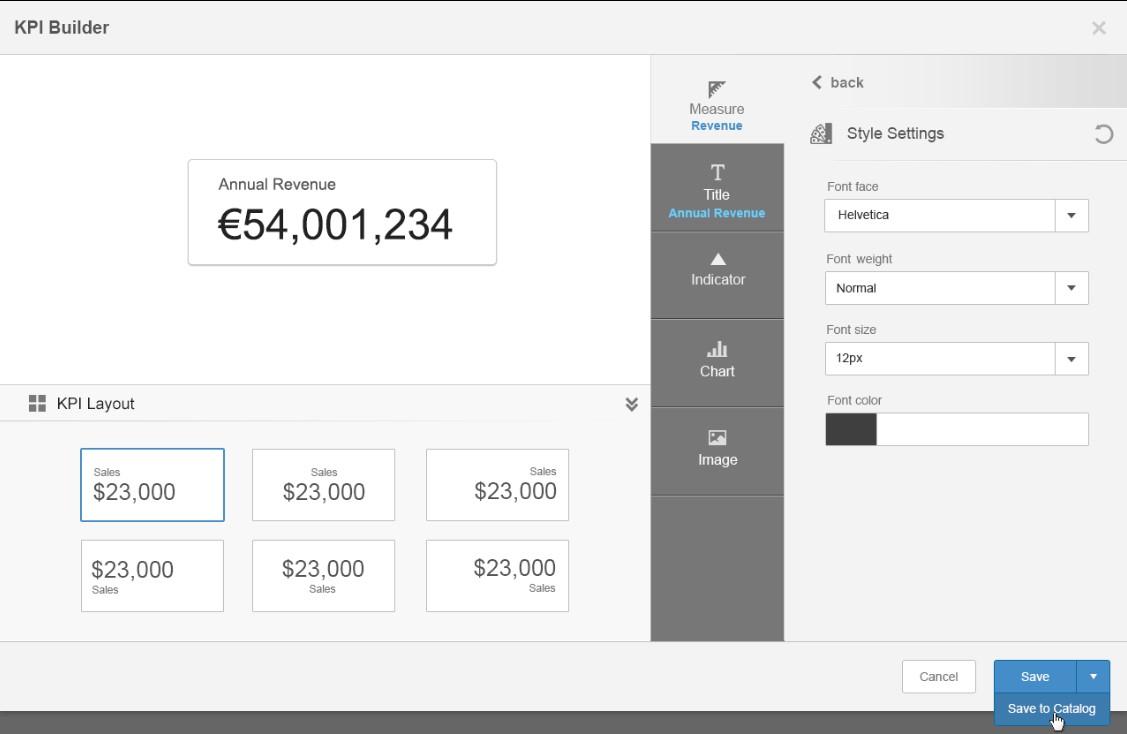The width and height of the screenshot is (1127, 734).
Task: Open the Font size dropdown
Action: pyautogui.click(x=1071, y=358)
